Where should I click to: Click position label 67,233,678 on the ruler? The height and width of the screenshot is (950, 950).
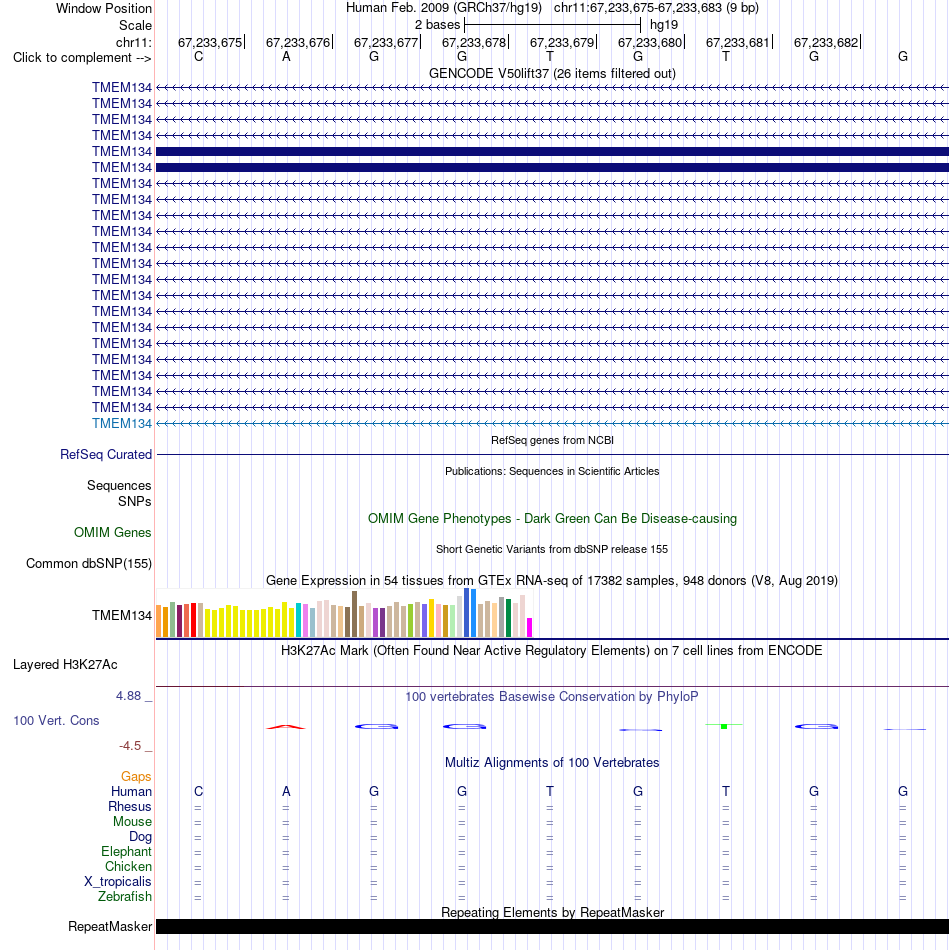point(474,42)
